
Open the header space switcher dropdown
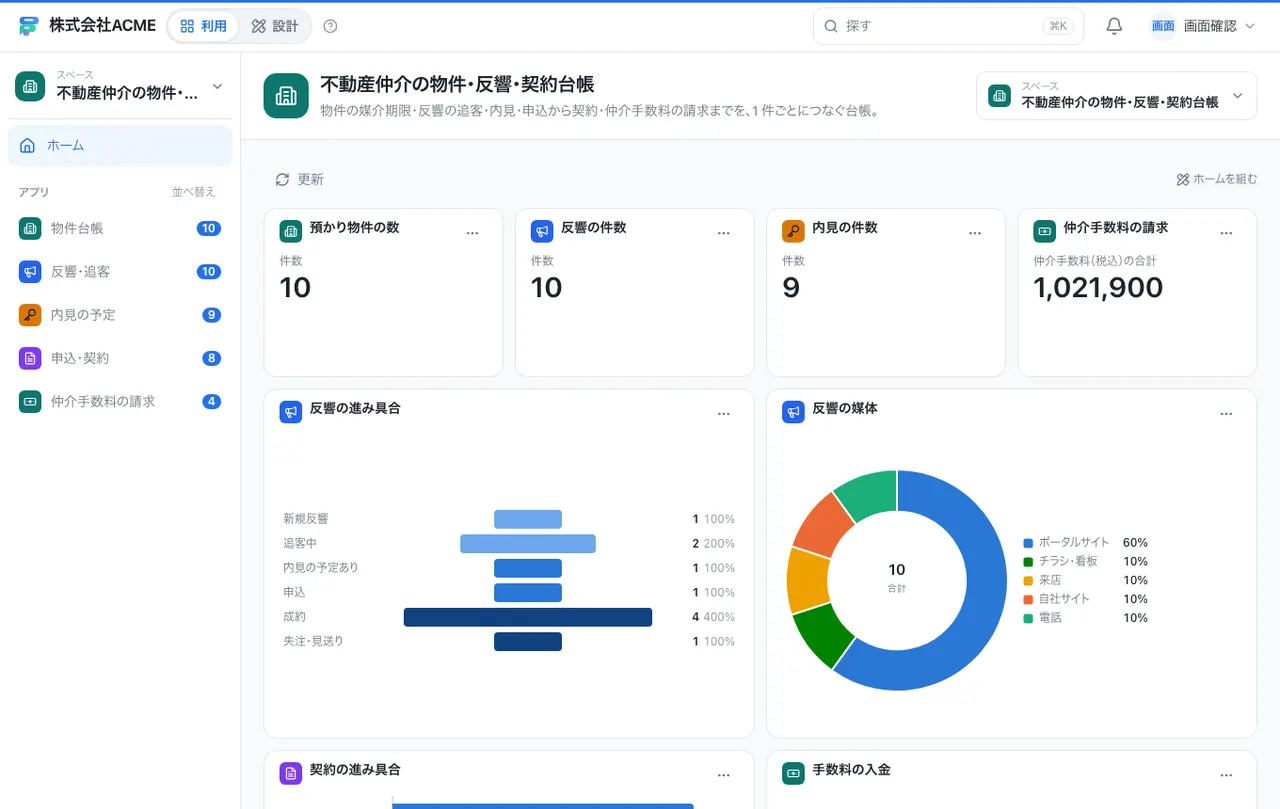click(1116, 96)
